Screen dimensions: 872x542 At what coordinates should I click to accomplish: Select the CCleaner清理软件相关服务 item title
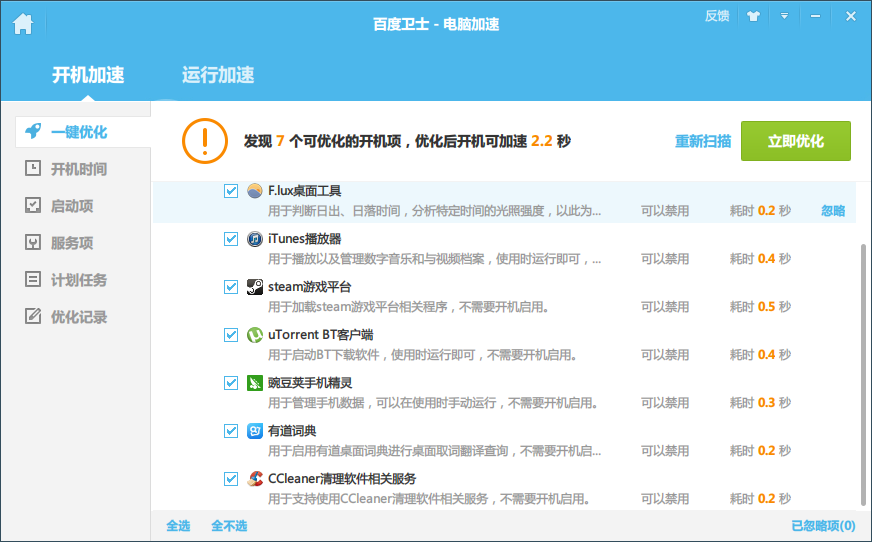(x=342, y=479)
